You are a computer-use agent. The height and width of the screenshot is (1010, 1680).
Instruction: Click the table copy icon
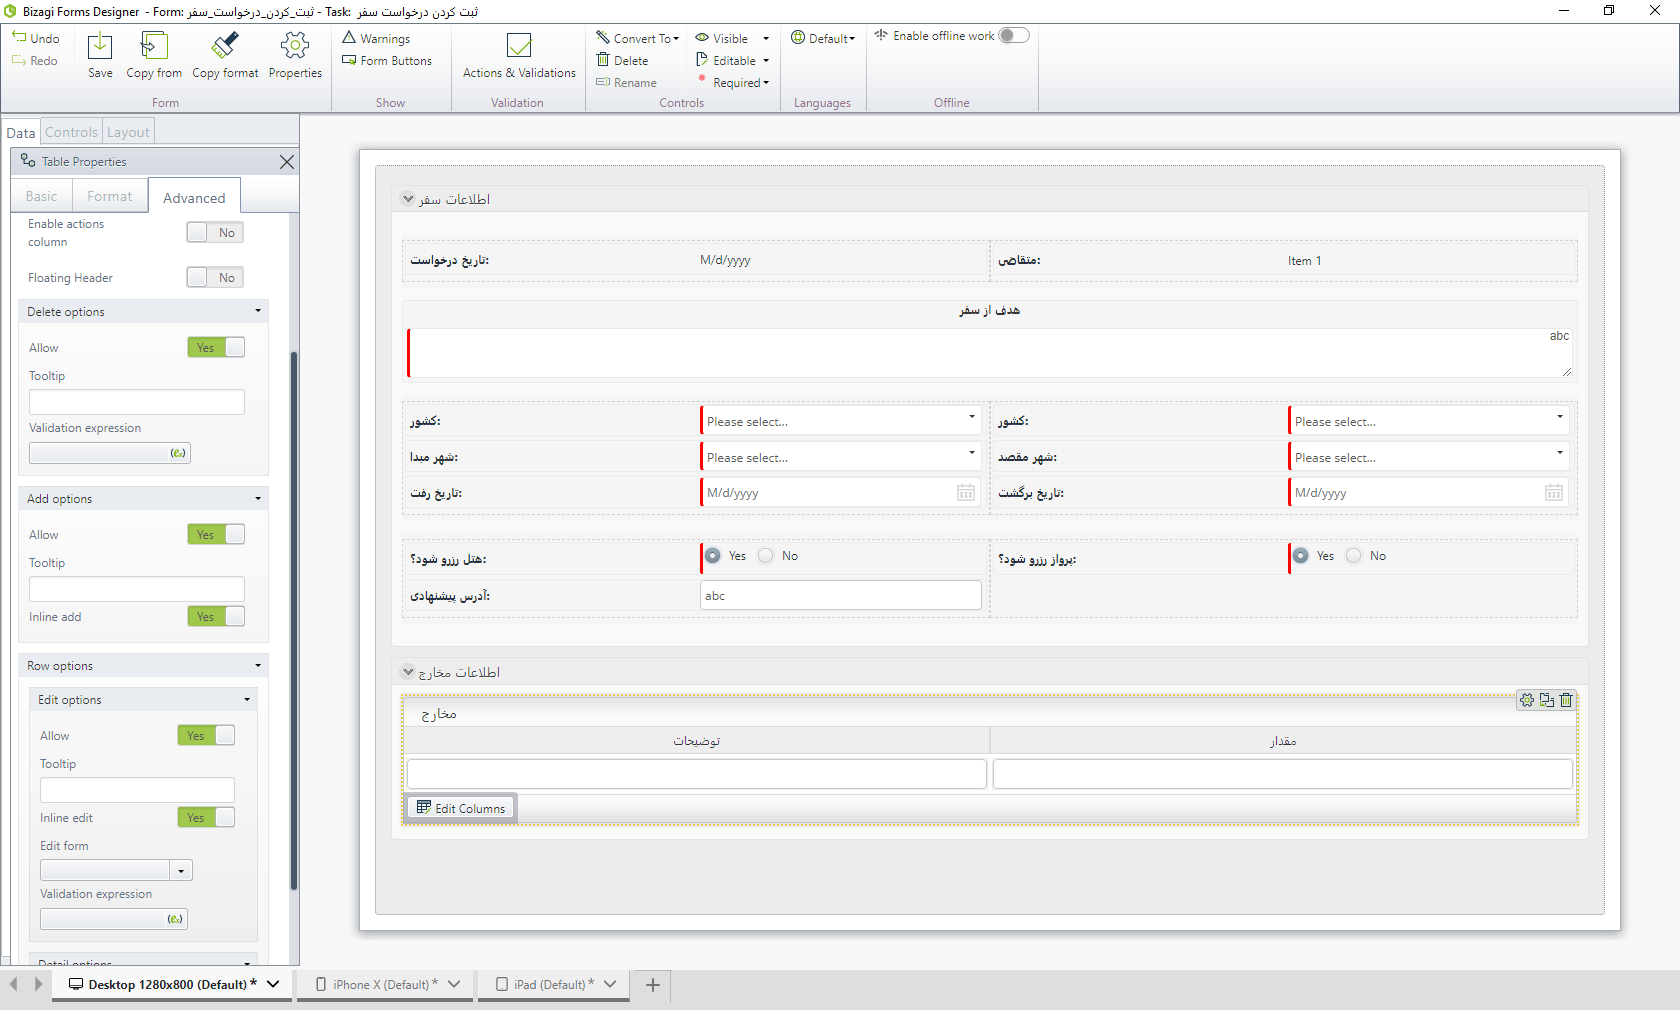tap(1547, 700)
